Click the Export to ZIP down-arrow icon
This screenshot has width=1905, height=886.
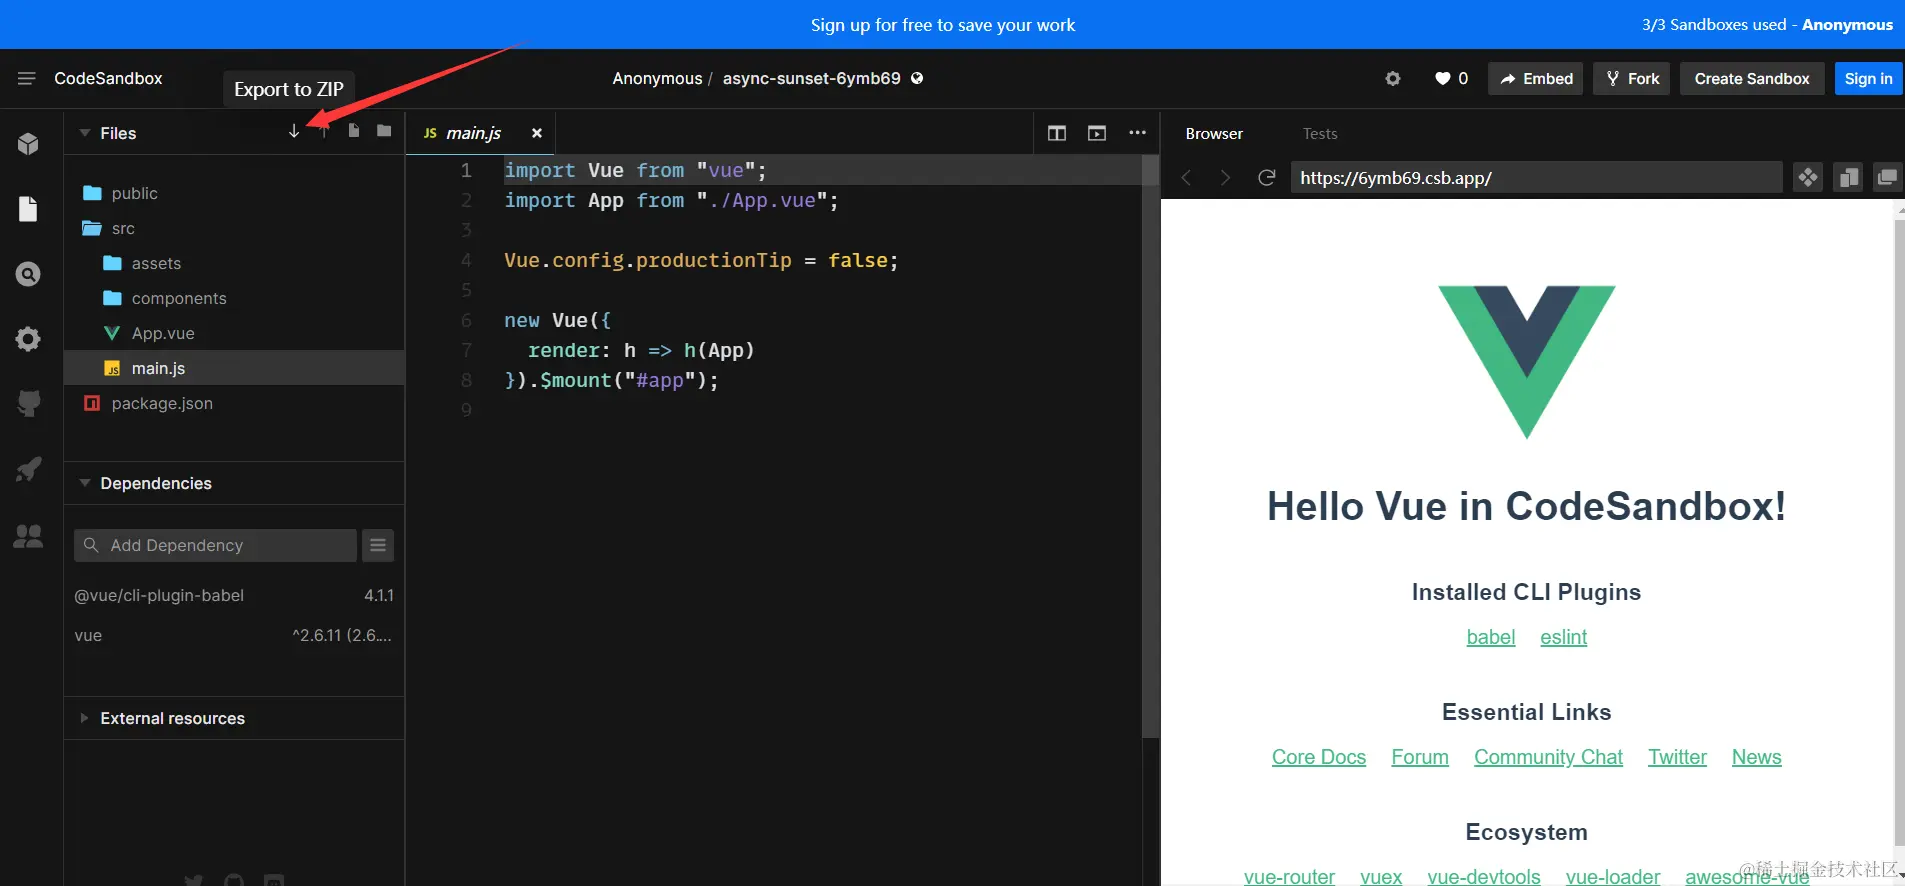coord(294,131)
